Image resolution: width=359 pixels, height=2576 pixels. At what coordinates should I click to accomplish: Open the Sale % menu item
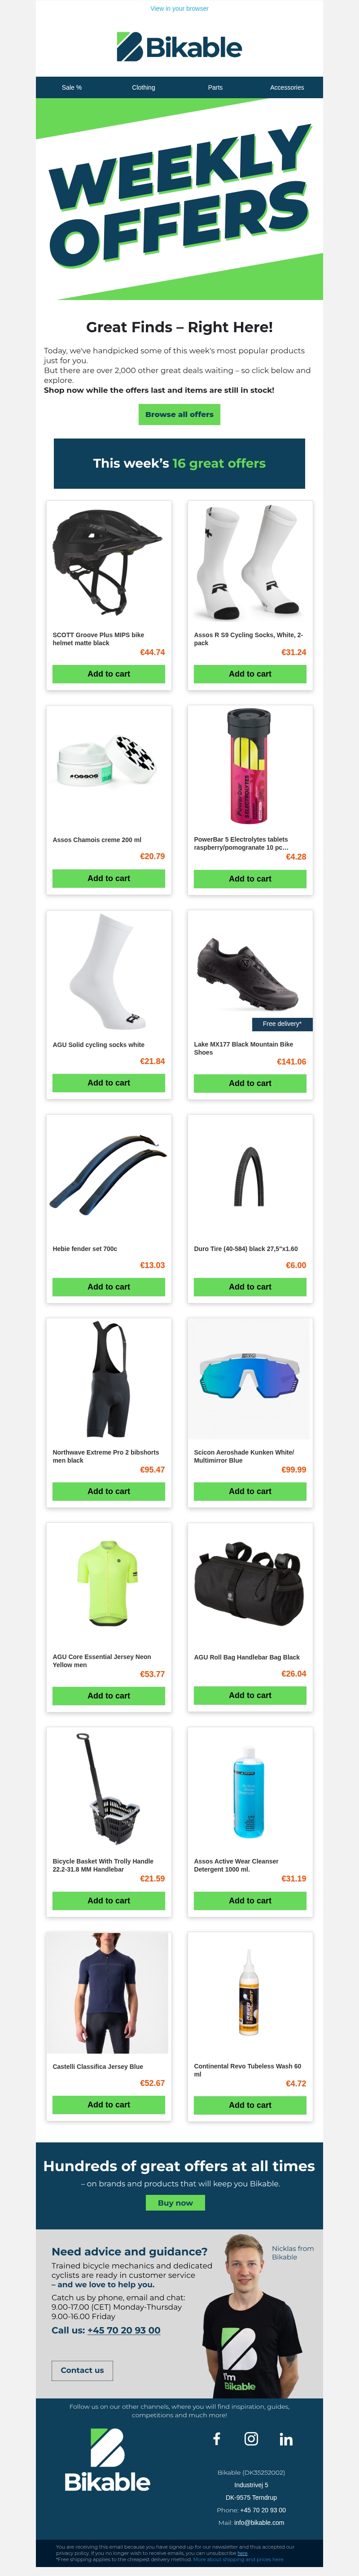click(72, 87)
